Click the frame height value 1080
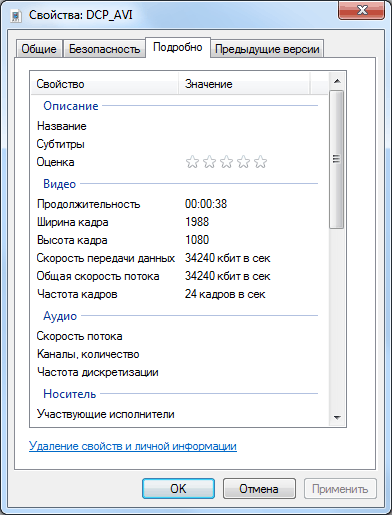 [197, 240]
